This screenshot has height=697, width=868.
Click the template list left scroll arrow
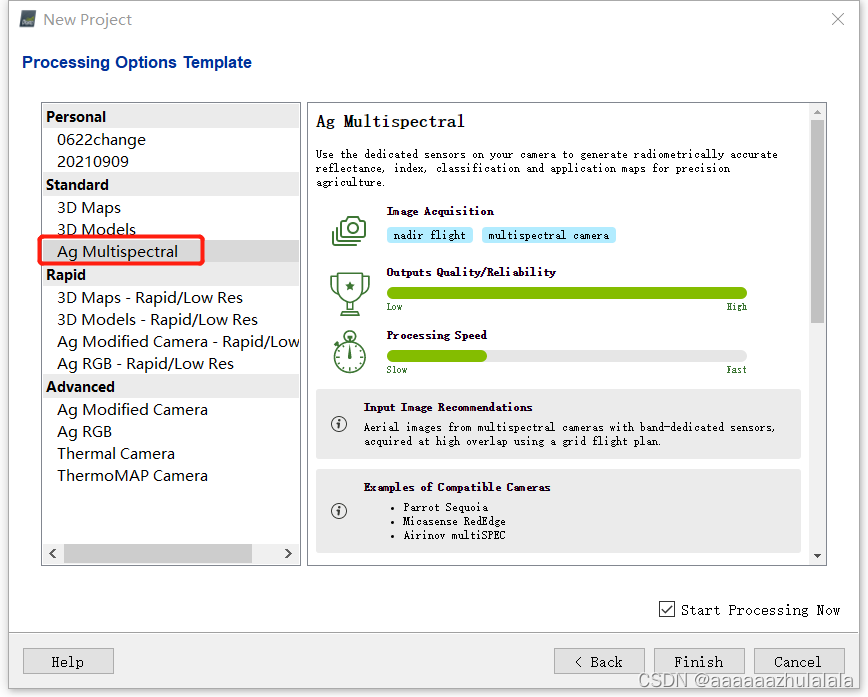point(53,553)
